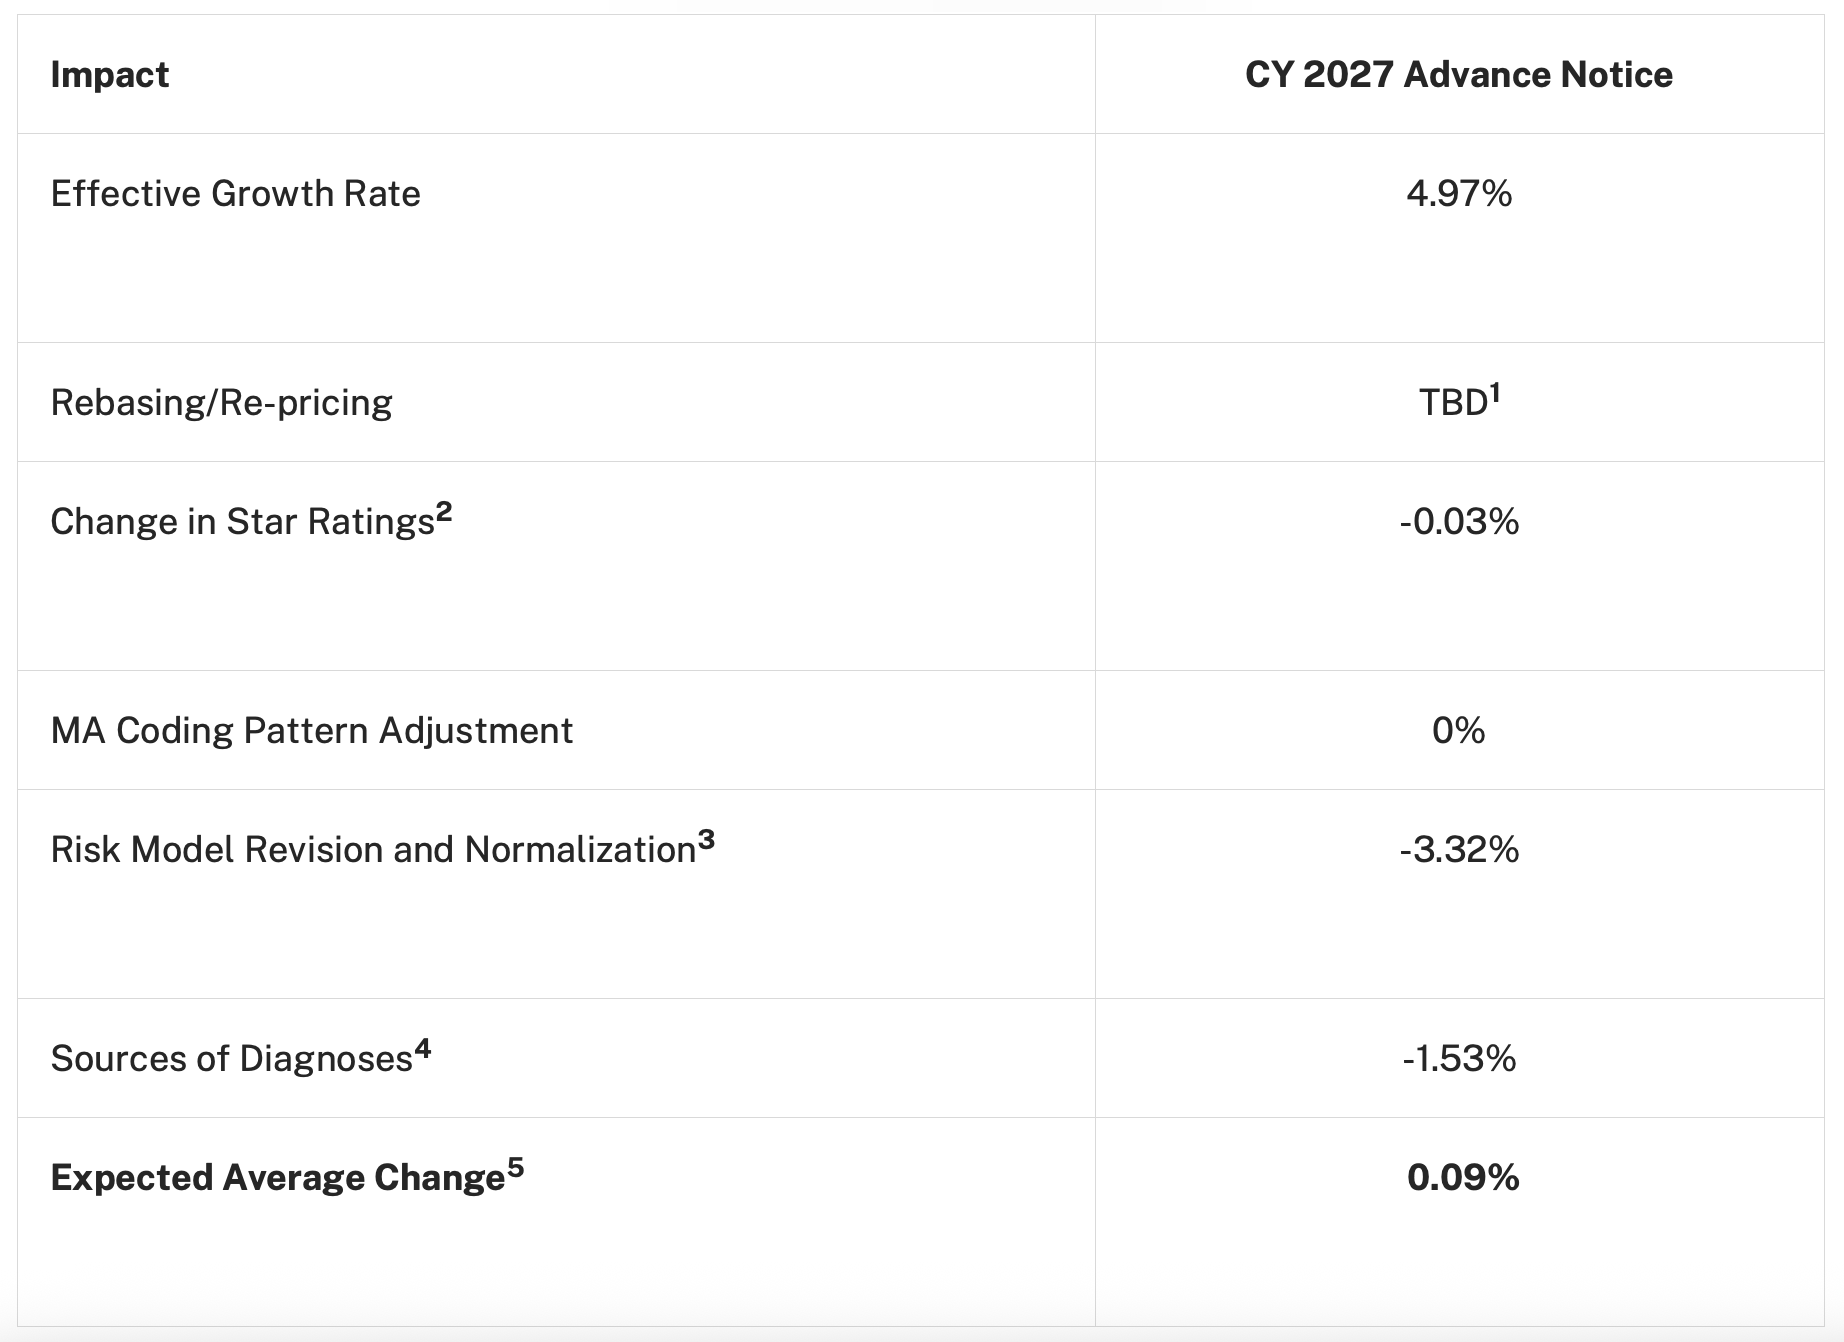Open footnote 4 after Sources of Diagnoses
Screen dimensions: 1844x1342
pos(423,1049)
